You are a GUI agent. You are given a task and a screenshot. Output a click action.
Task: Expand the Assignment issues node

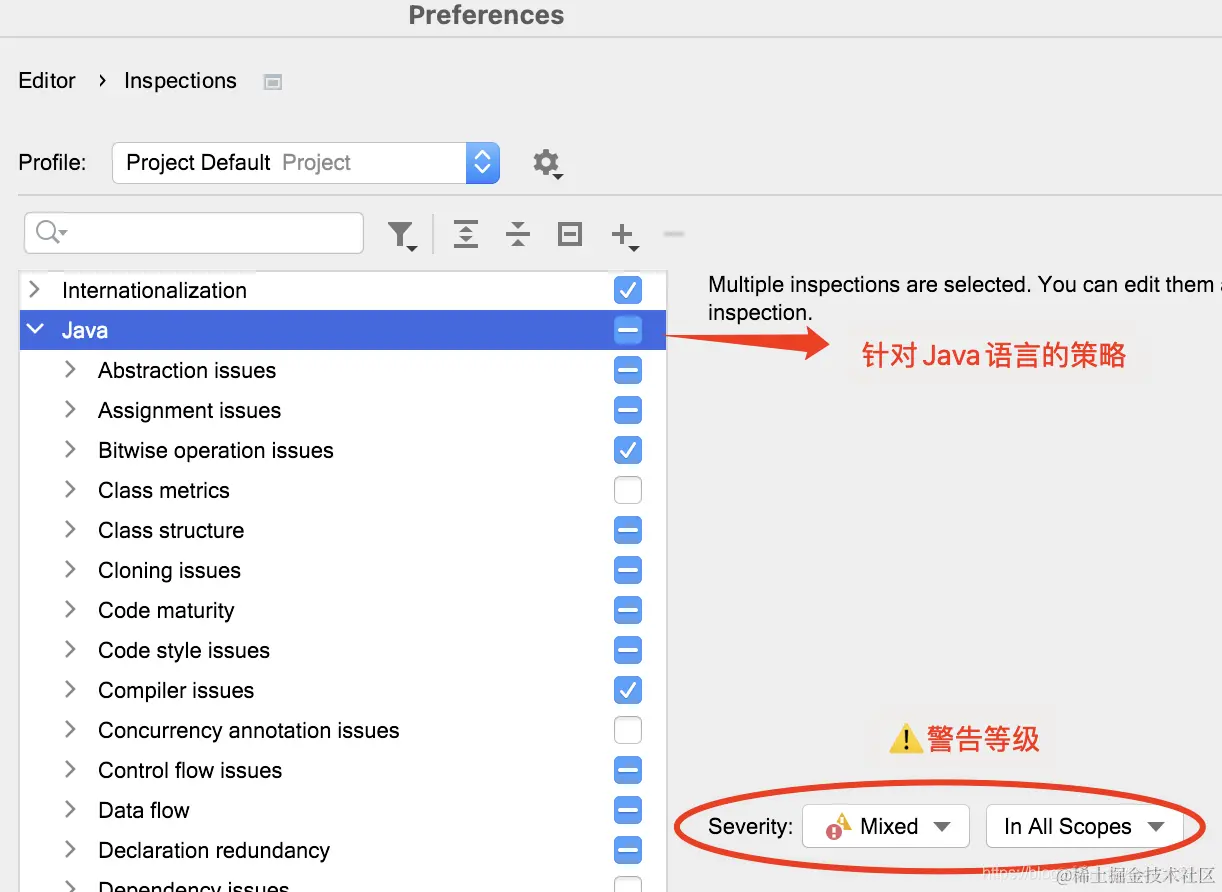[x=70, y=410]
